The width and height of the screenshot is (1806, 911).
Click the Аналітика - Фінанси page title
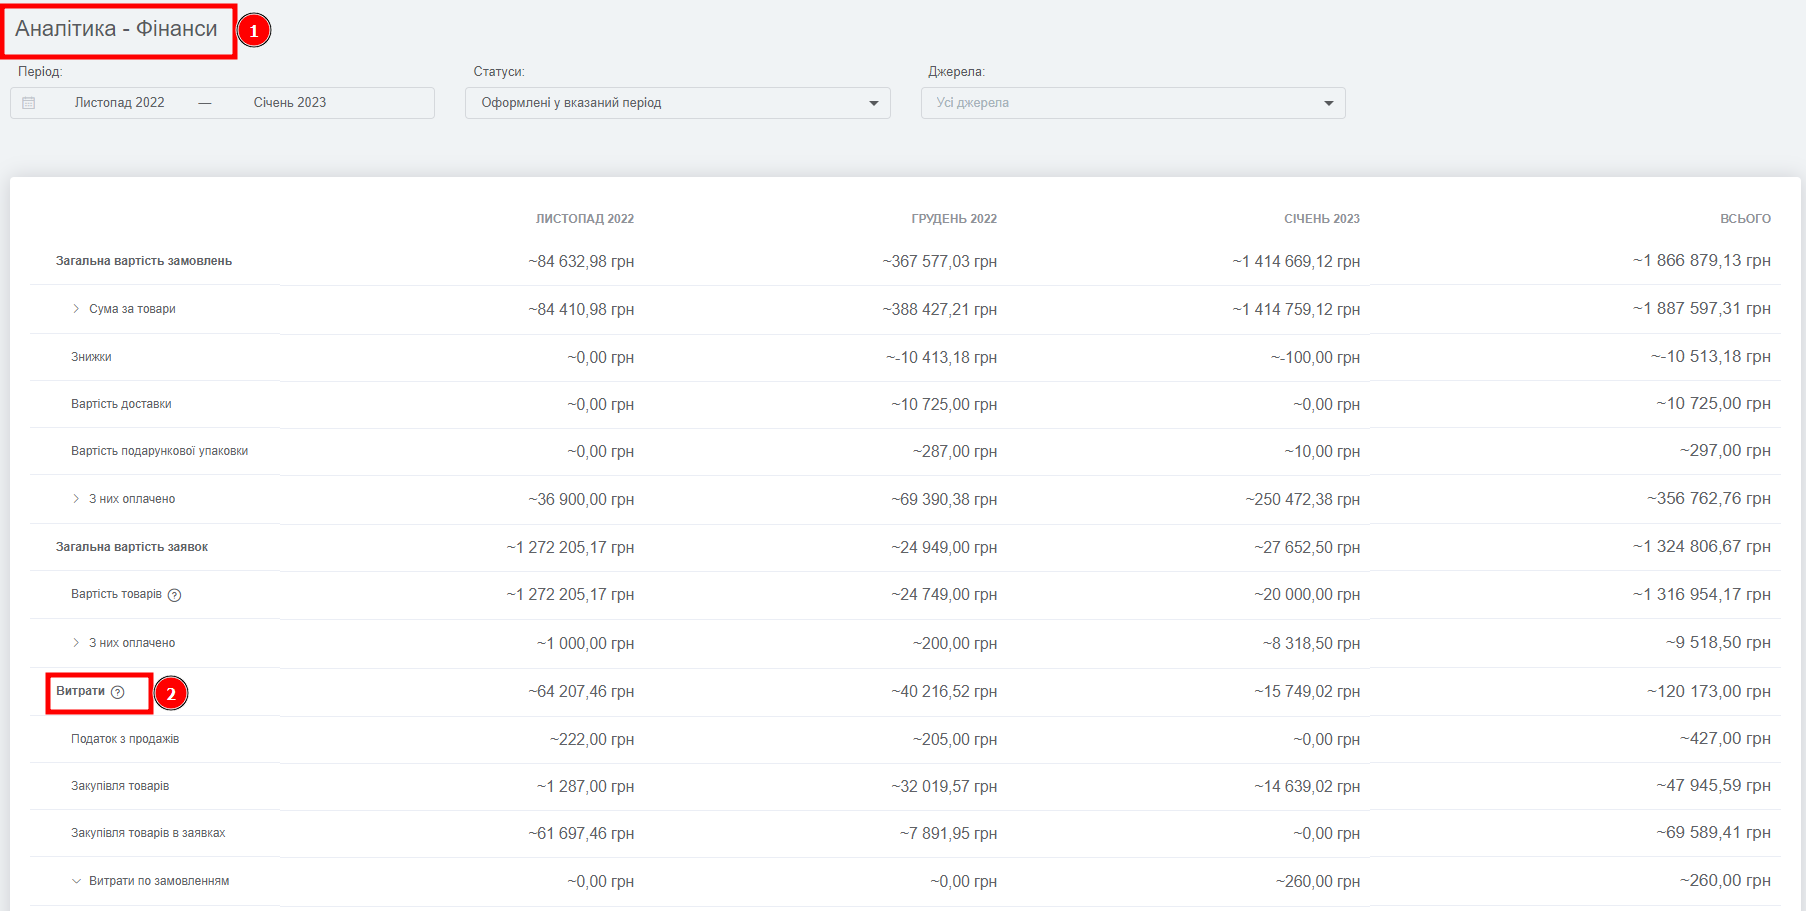pyautogui.click(x=116, y=29)
